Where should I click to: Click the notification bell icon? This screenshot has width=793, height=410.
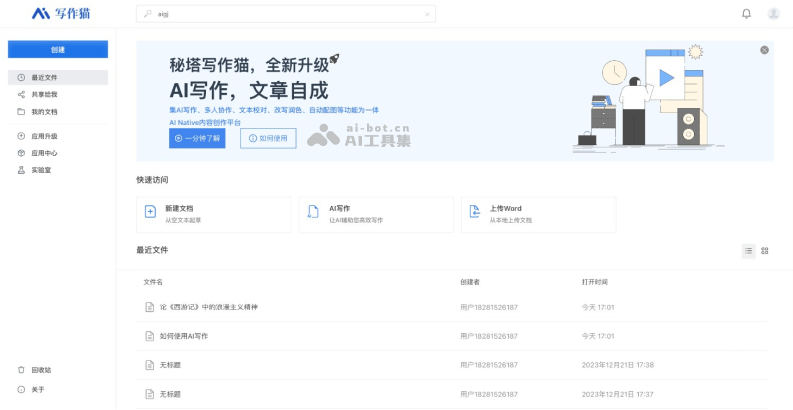(746, 14)
